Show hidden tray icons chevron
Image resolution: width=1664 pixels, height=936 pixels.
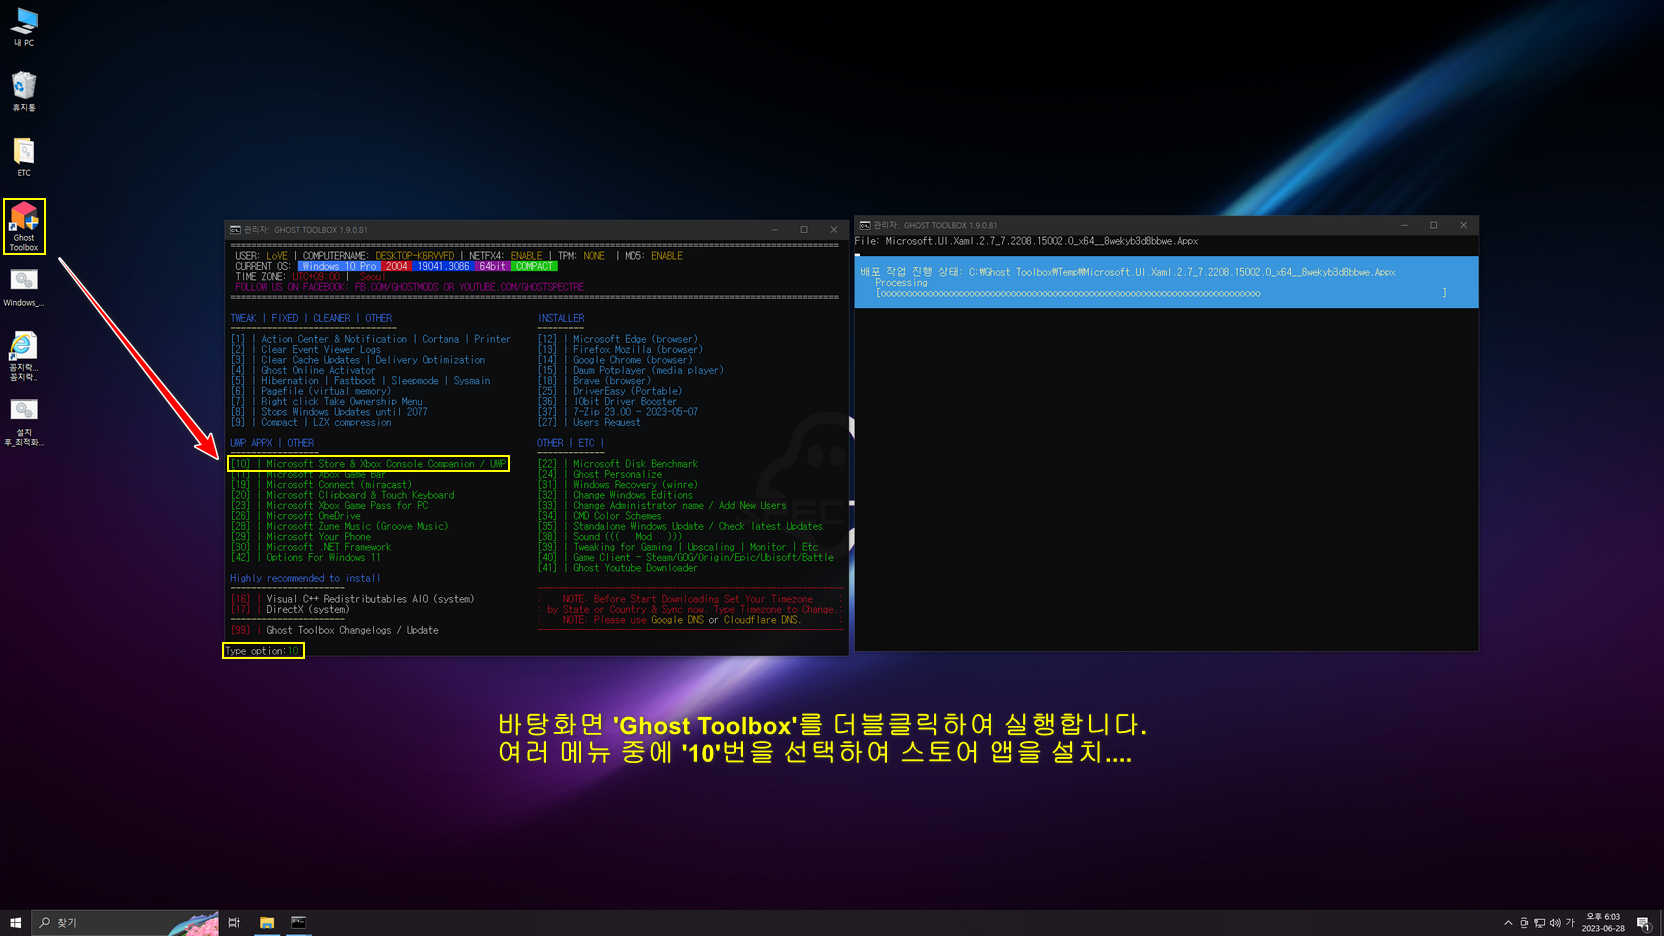1508,923
